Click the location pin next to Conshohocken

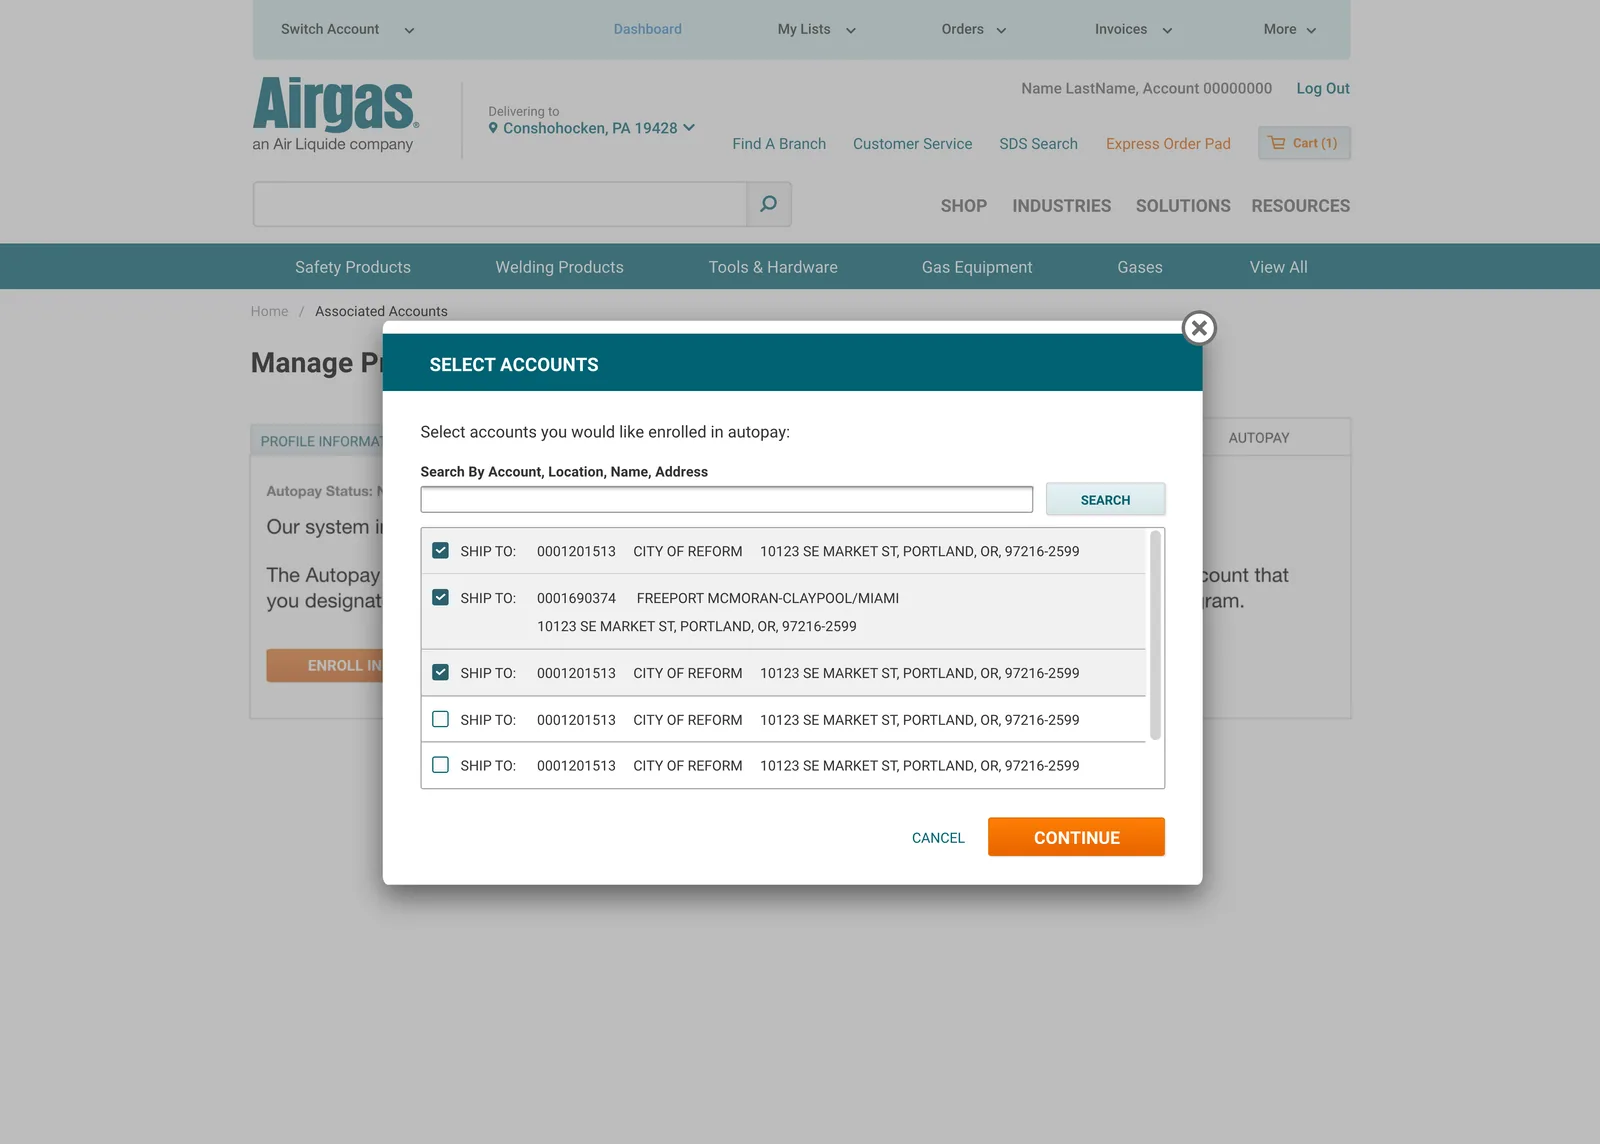pos(493,128)
